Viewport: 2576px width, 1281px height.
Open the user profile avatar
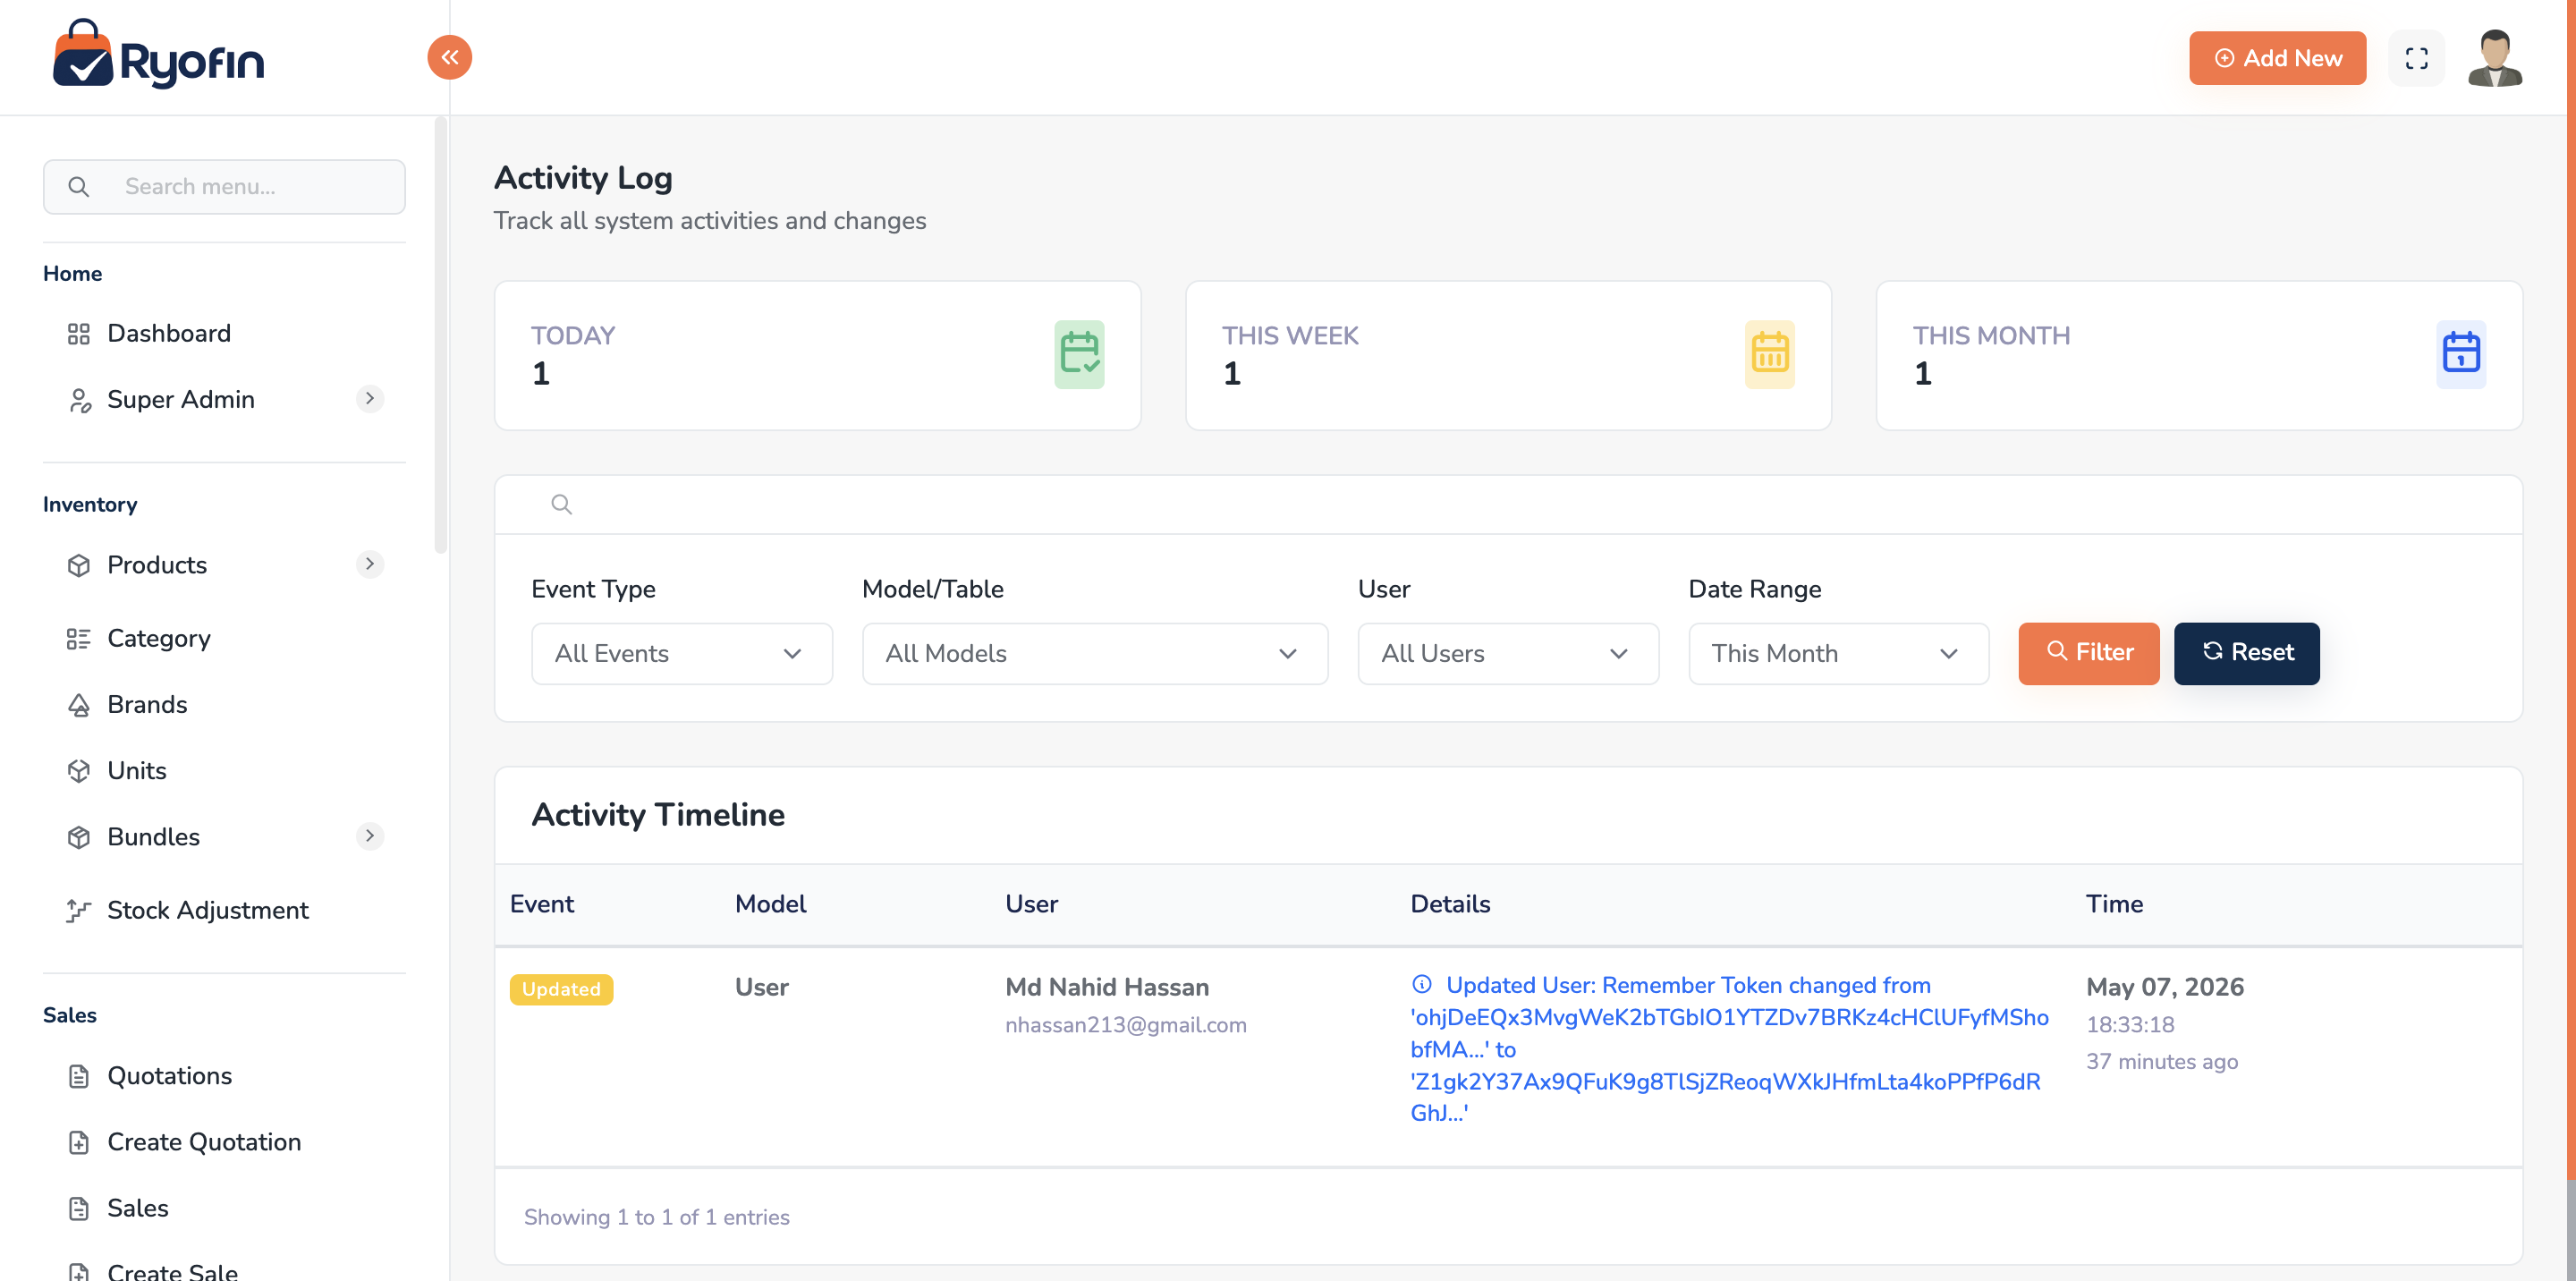[x=2494, y=58]
